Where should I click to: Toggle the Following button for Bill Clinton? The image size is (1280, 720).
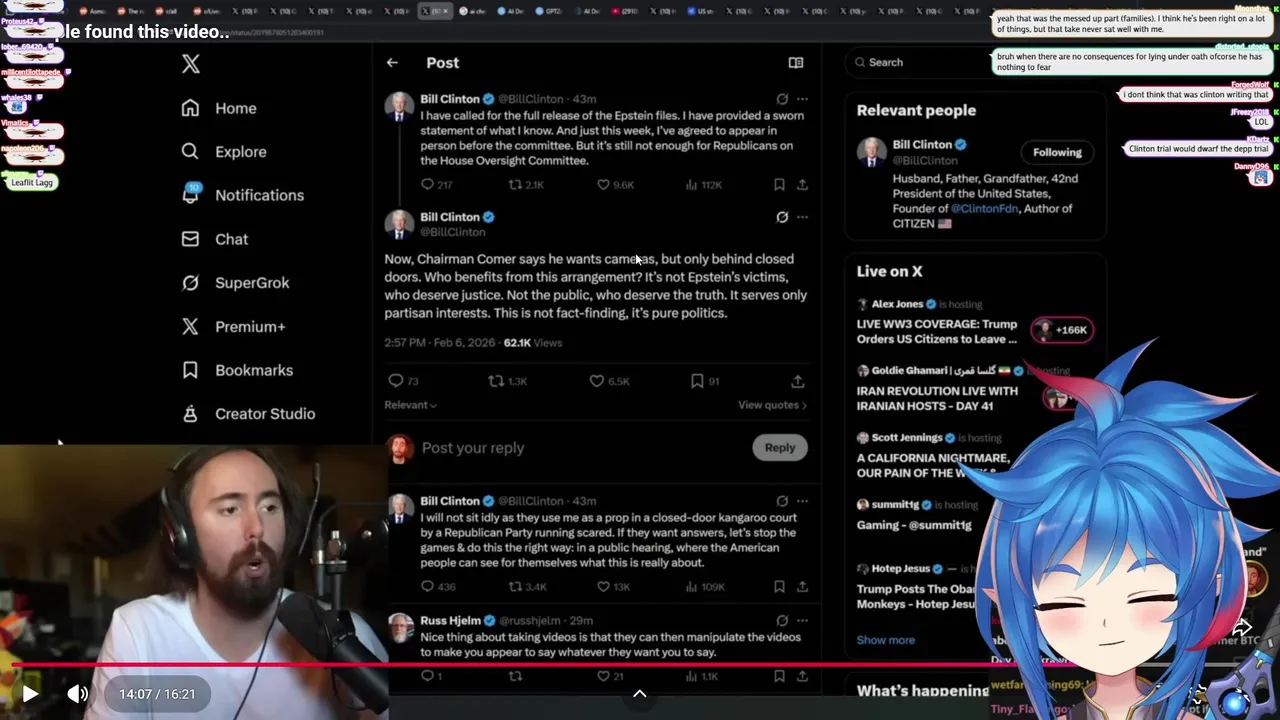pos(1057,152)
